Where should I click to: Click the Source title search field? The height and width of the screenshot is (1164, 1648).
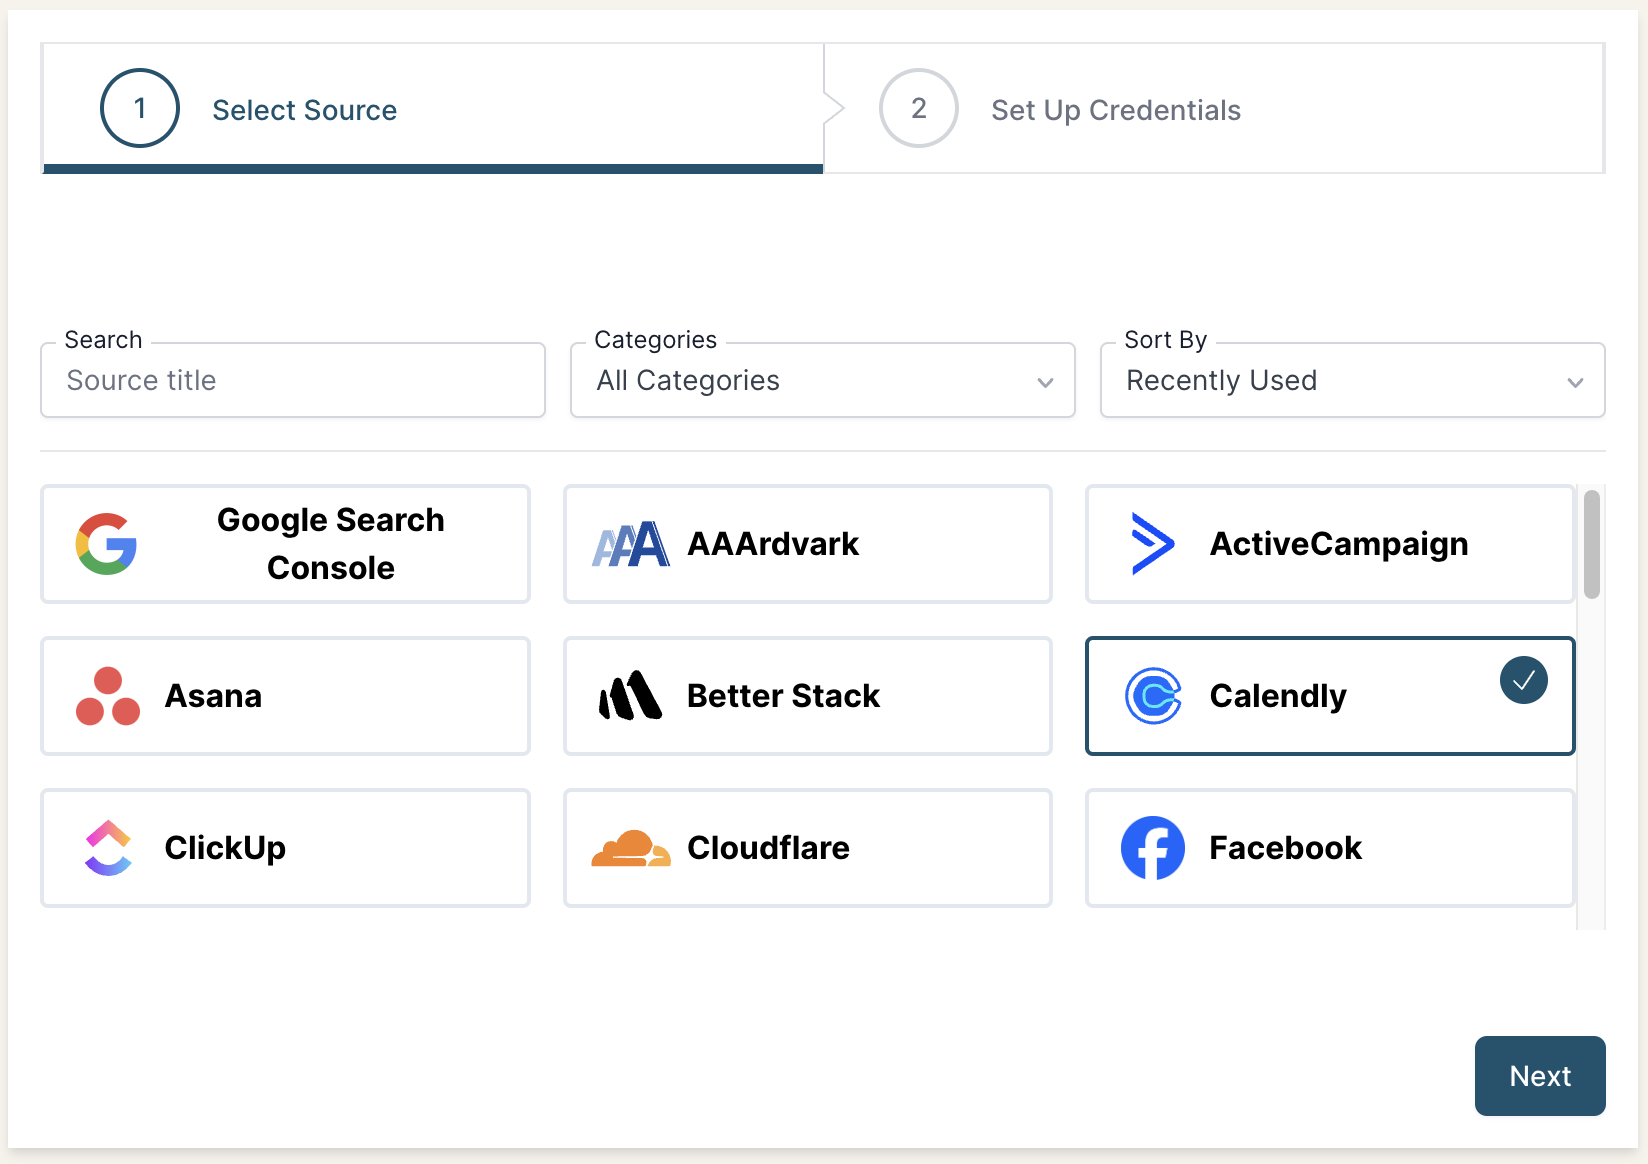(292, 380)
